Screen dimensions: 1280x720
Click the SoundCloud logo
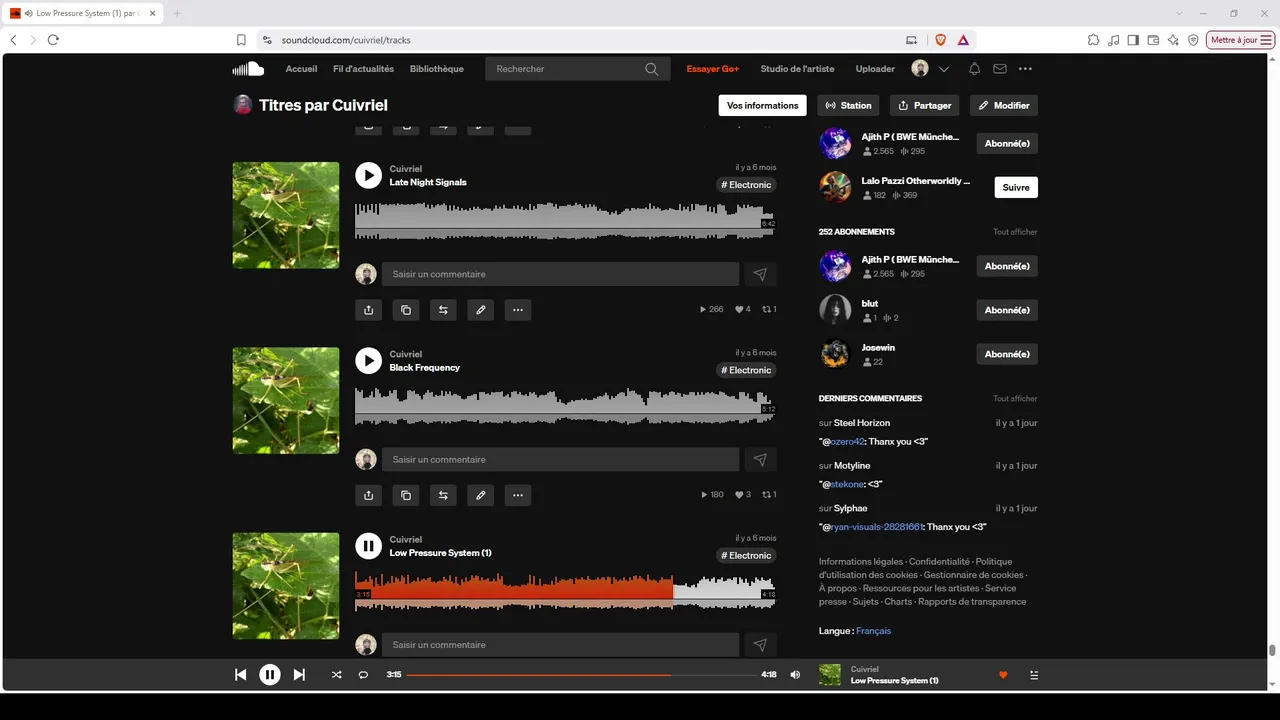(248, 69)
